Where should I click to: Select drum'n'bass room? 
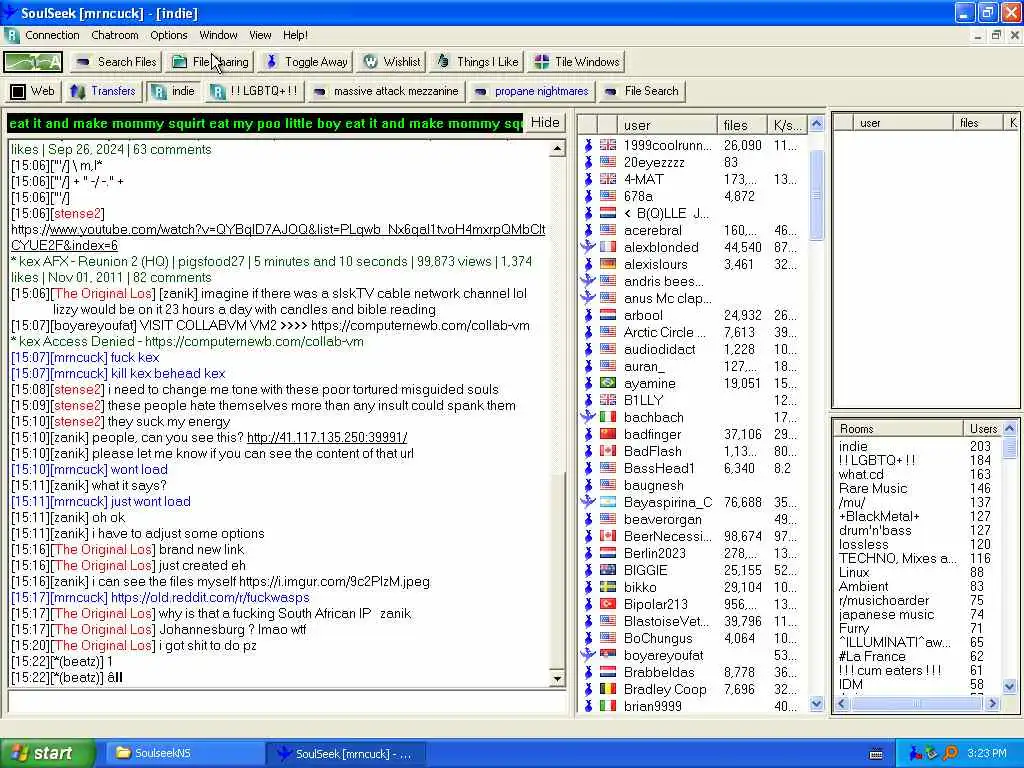tap(875, 530)
